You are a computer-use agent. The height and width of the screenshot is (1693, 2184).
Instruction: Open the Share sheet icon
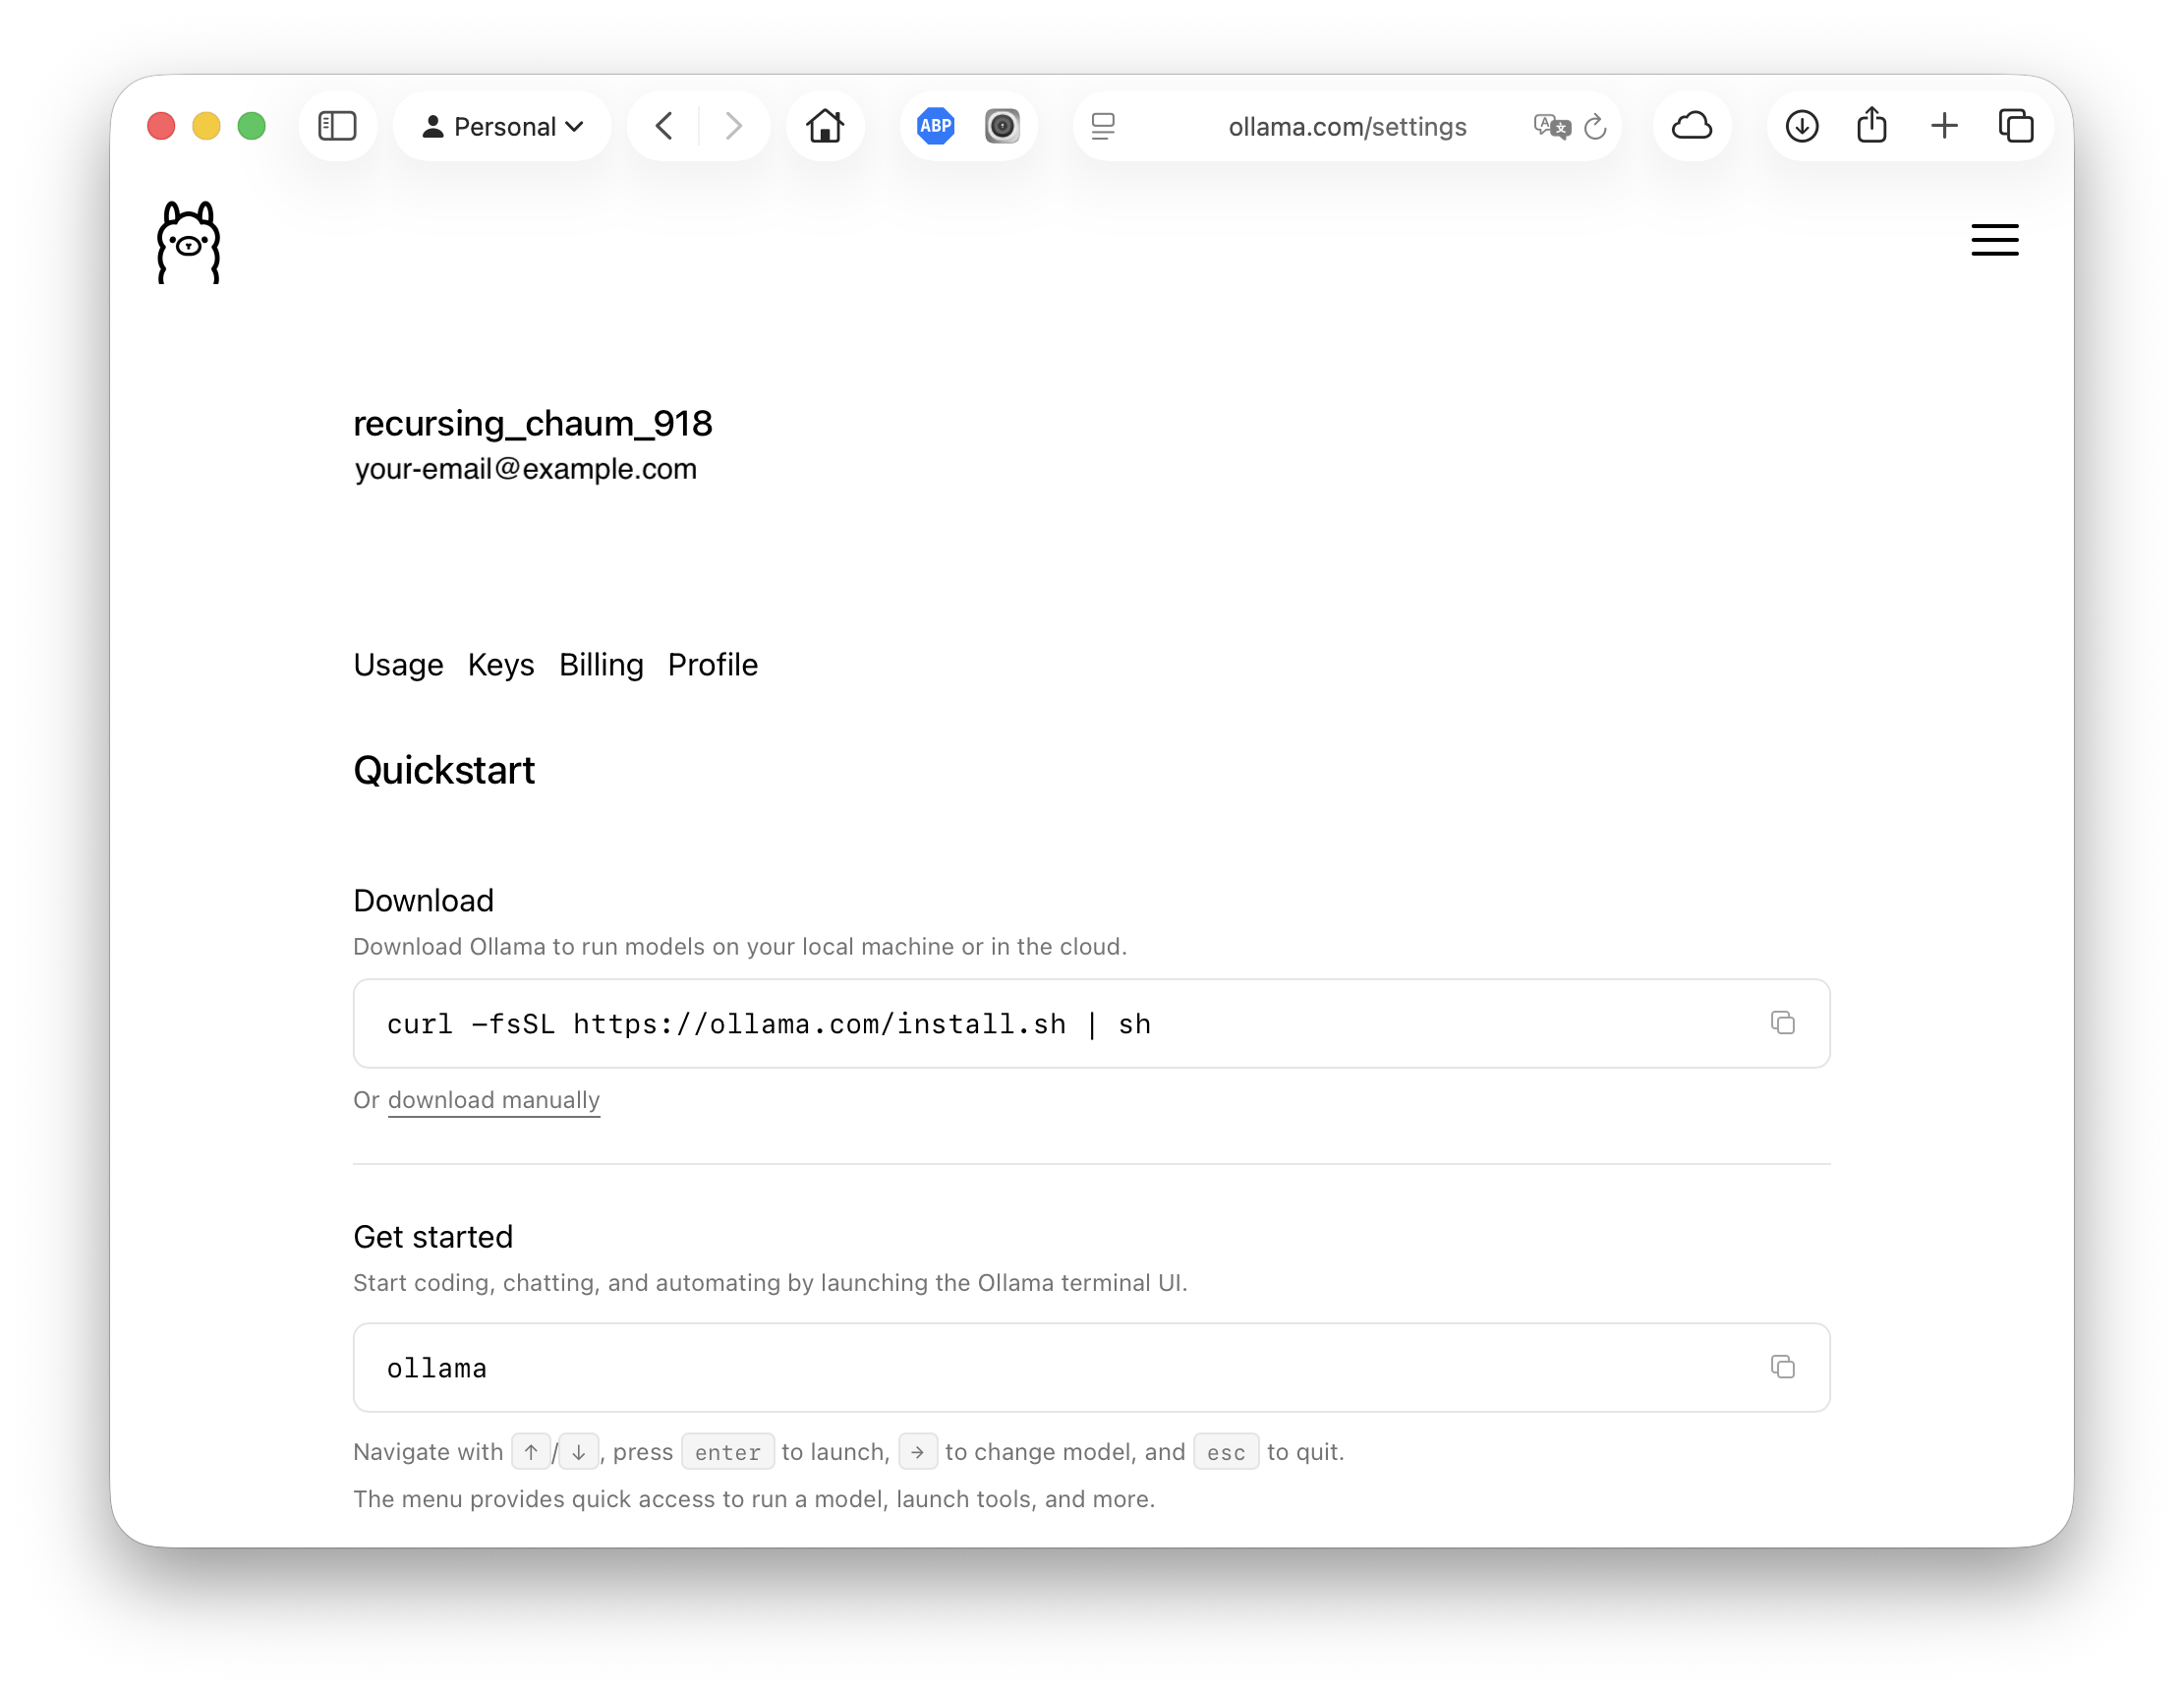tap(1872, 126)
